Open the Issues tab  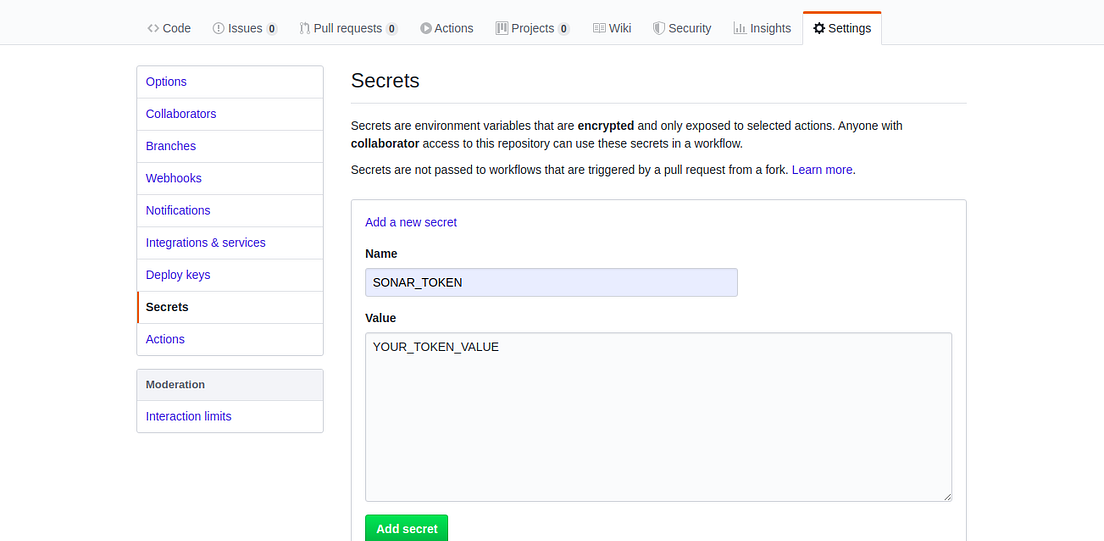[244, 28]
